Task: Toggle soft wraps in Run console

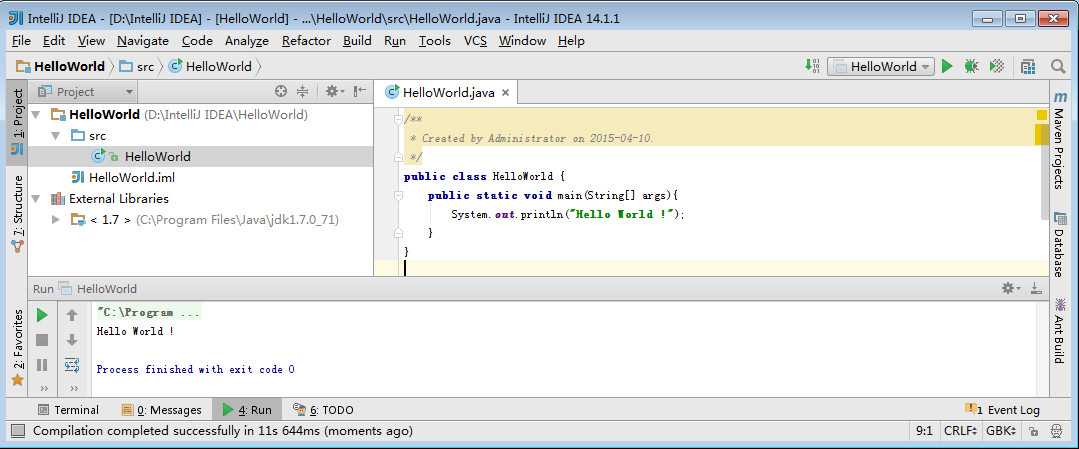Action: point(72,365)
